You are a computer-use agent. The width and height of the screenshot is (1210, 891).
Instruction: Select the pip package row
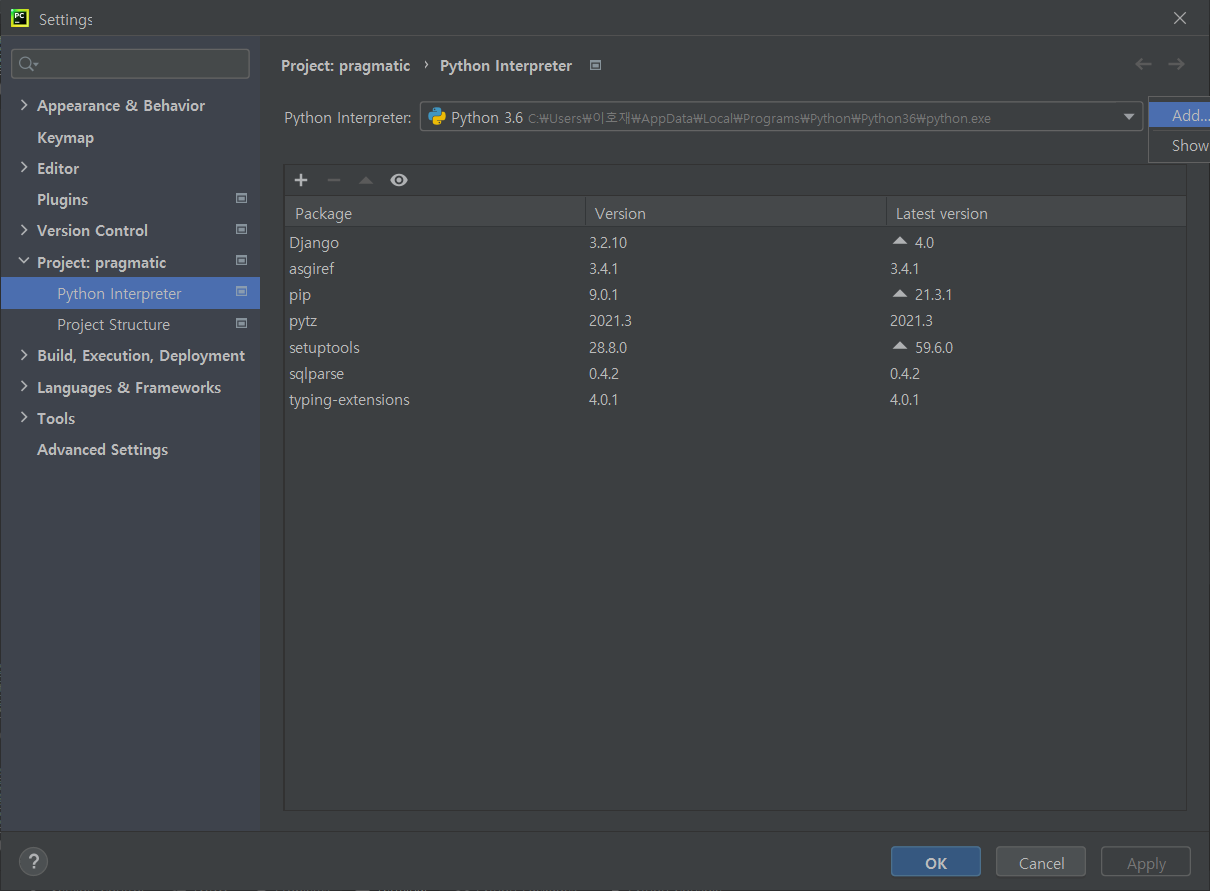pos(735,295)
